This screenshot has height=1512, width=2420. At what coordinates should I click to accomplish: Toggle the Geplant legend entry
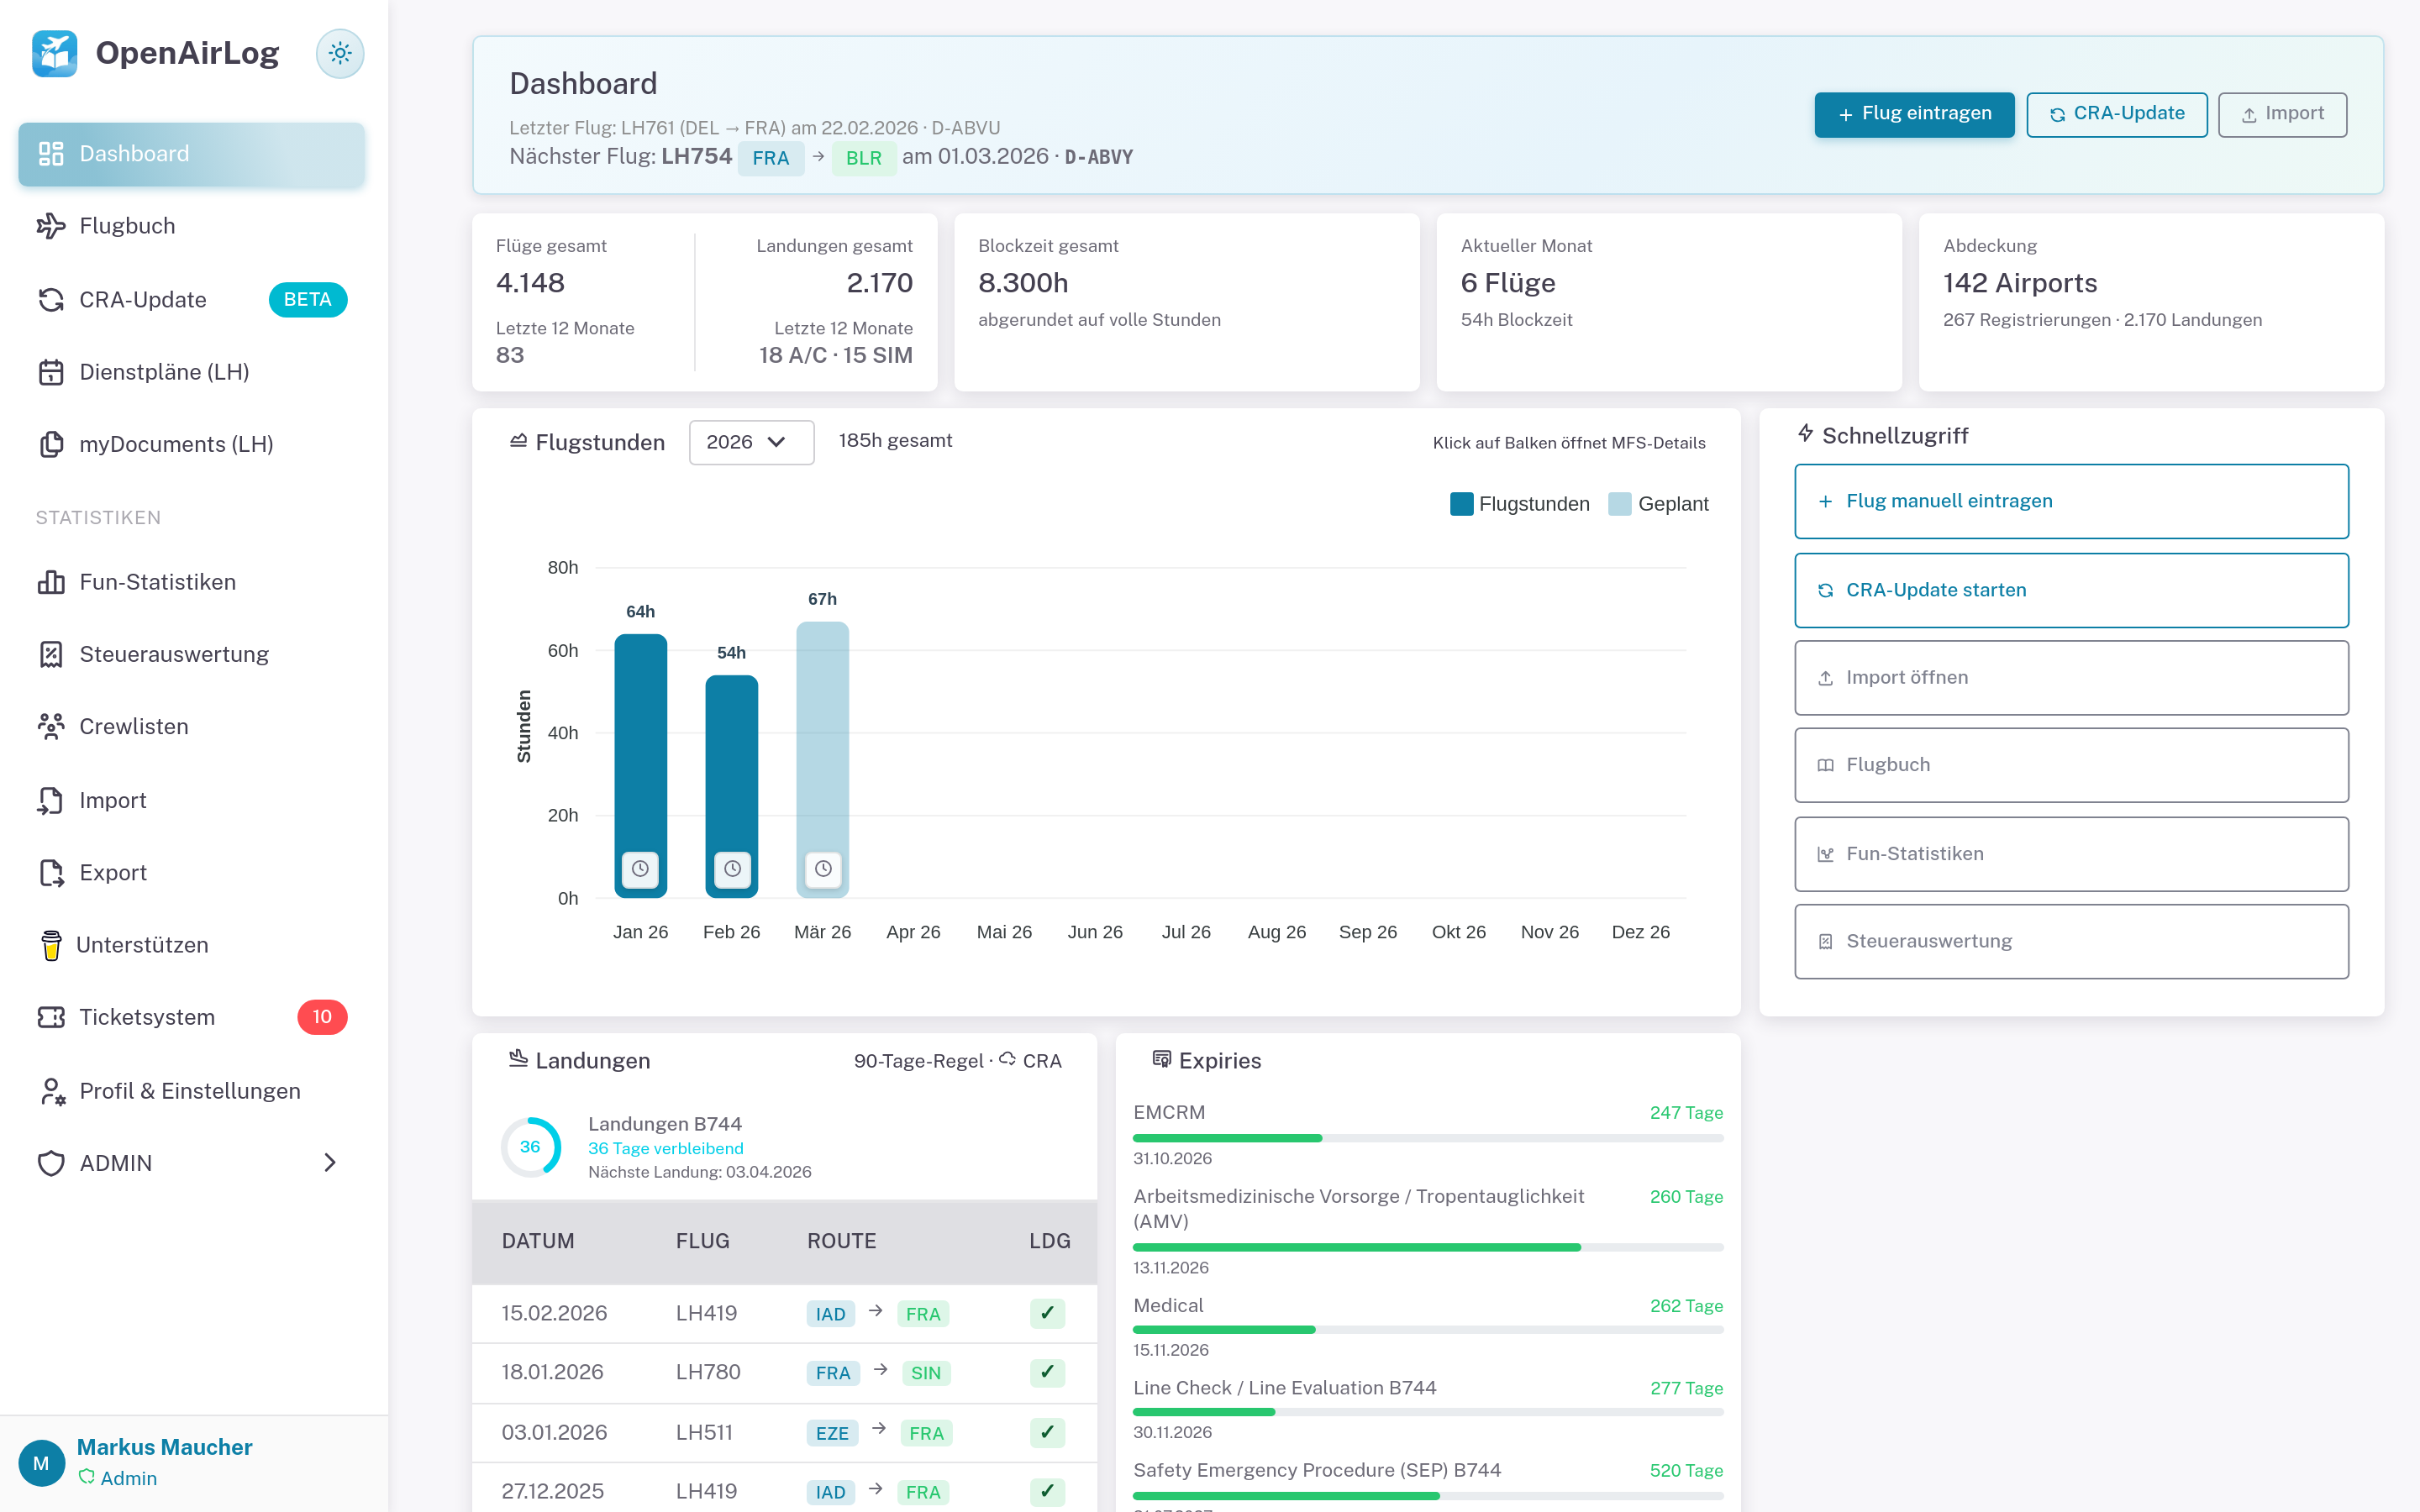[1659, 504]
